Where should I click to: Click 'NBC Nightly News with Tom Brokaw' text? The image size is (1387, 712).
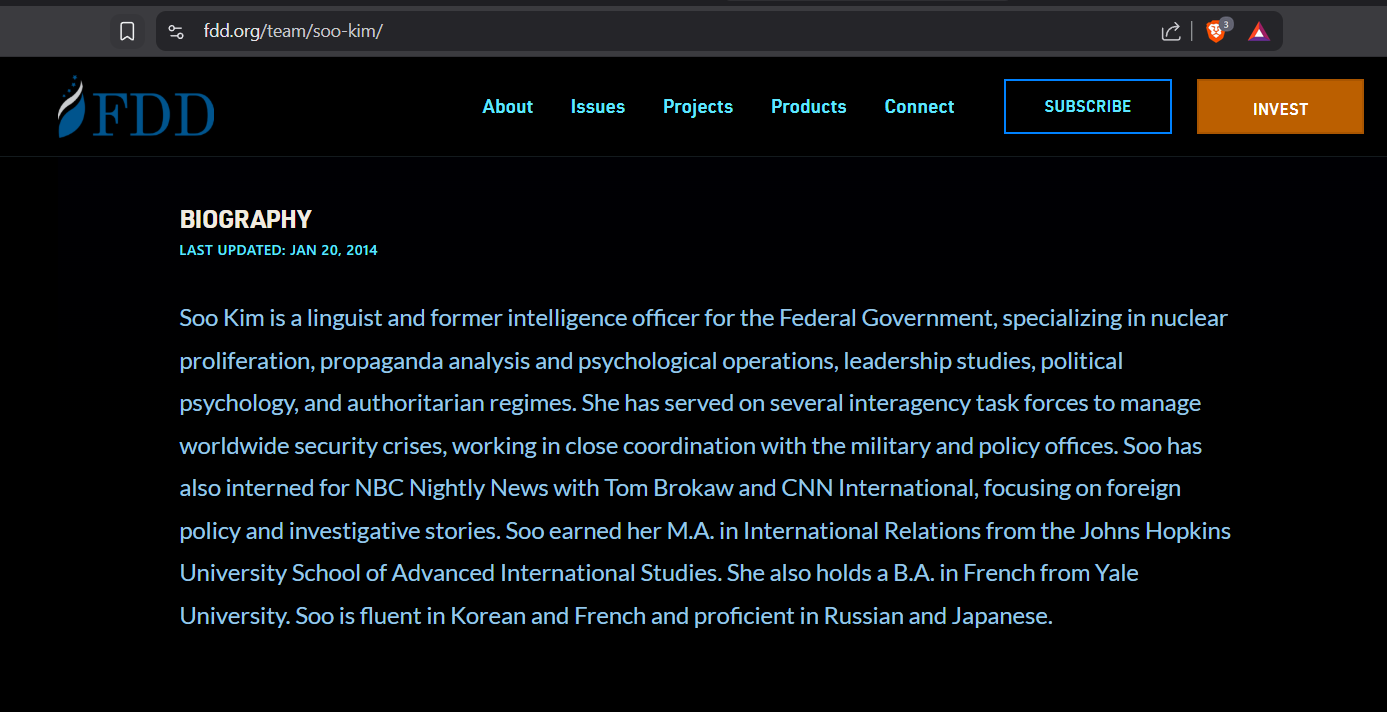(545, 488)
